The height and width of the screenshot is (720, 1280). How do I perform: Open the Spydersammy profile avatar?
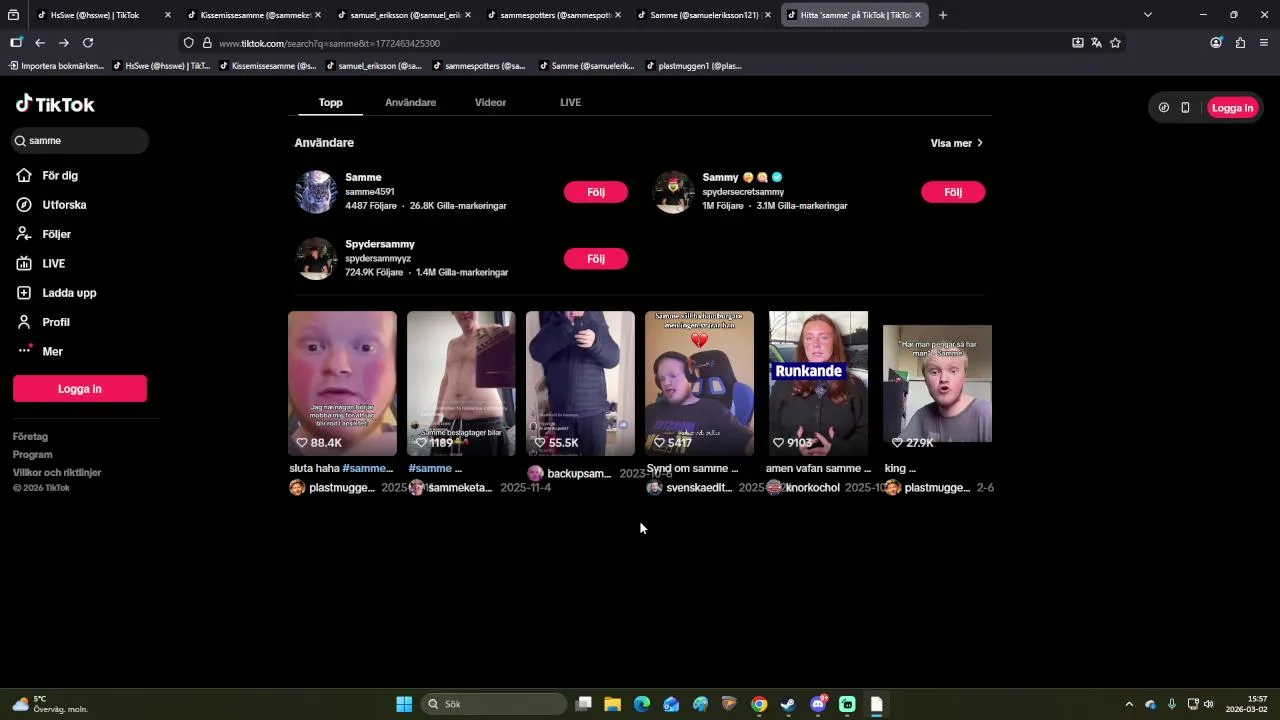coord(316,258)
